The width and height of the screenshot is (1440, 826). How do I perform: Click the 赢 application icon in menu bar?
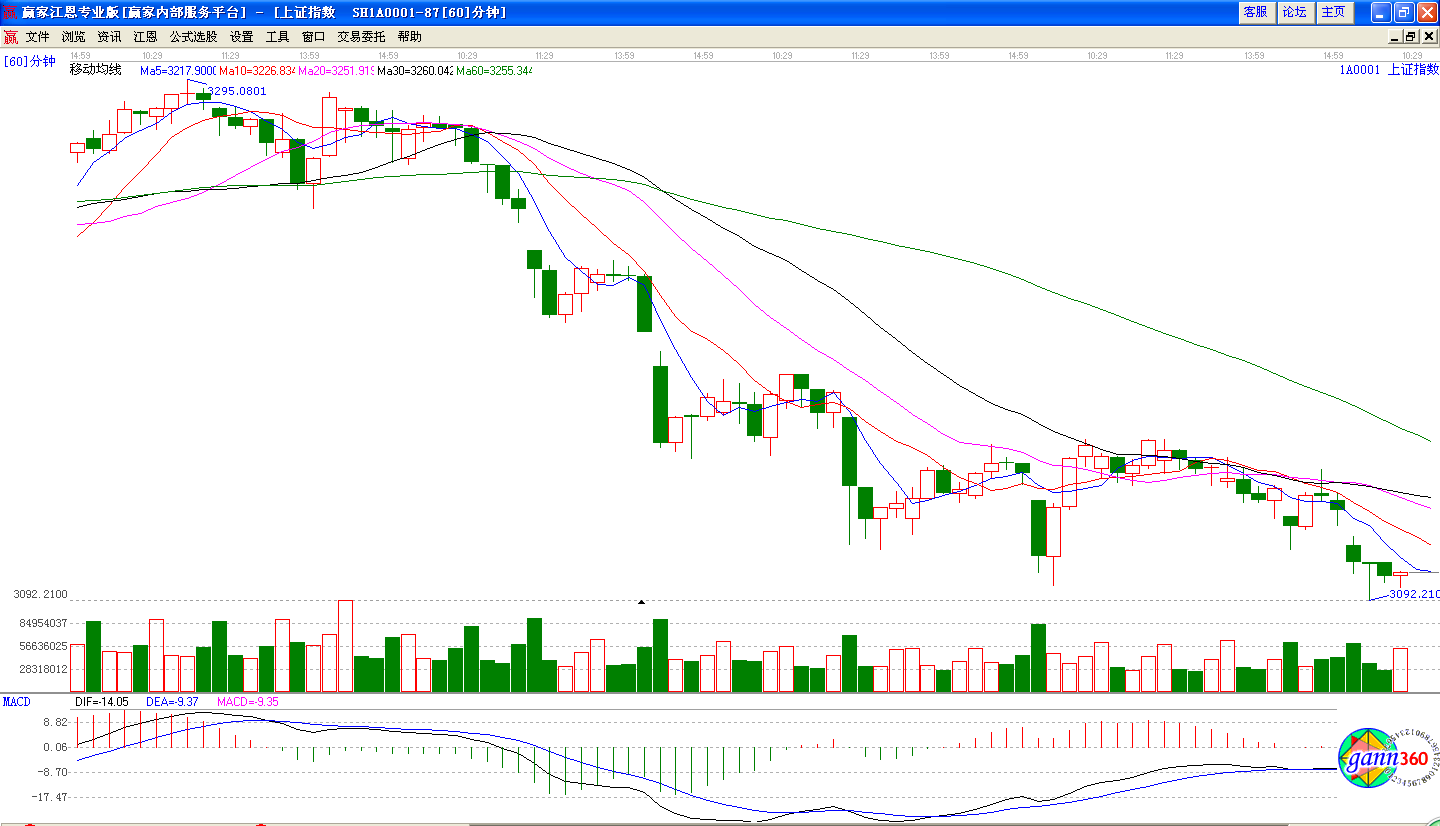point(10,37)
